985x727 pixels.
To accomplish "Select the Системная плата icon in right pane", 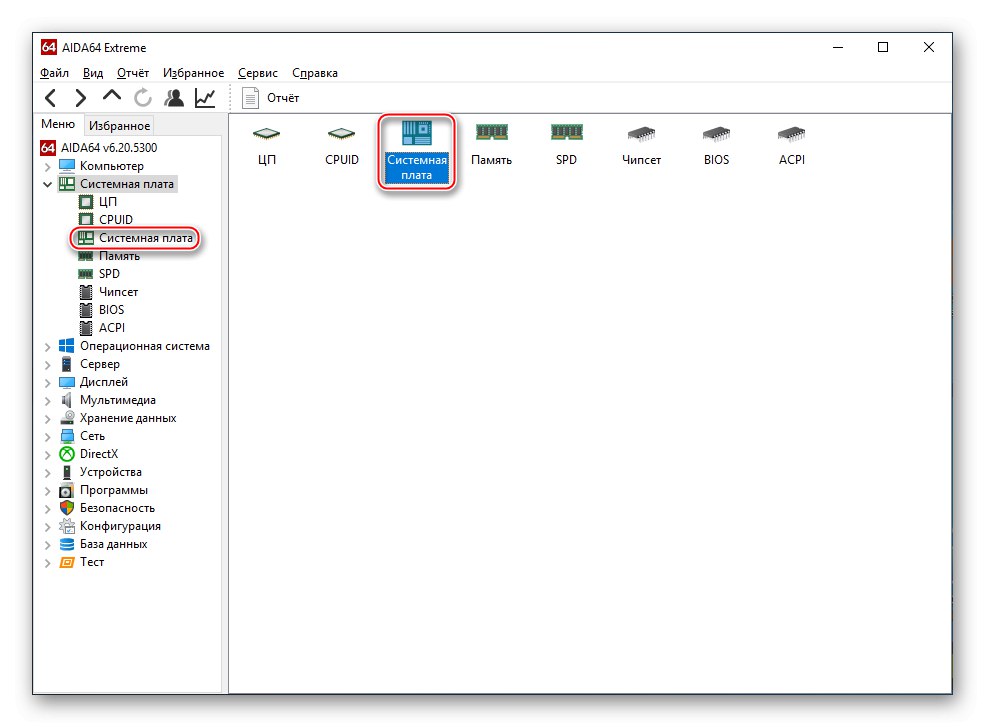I will (416, 151).
